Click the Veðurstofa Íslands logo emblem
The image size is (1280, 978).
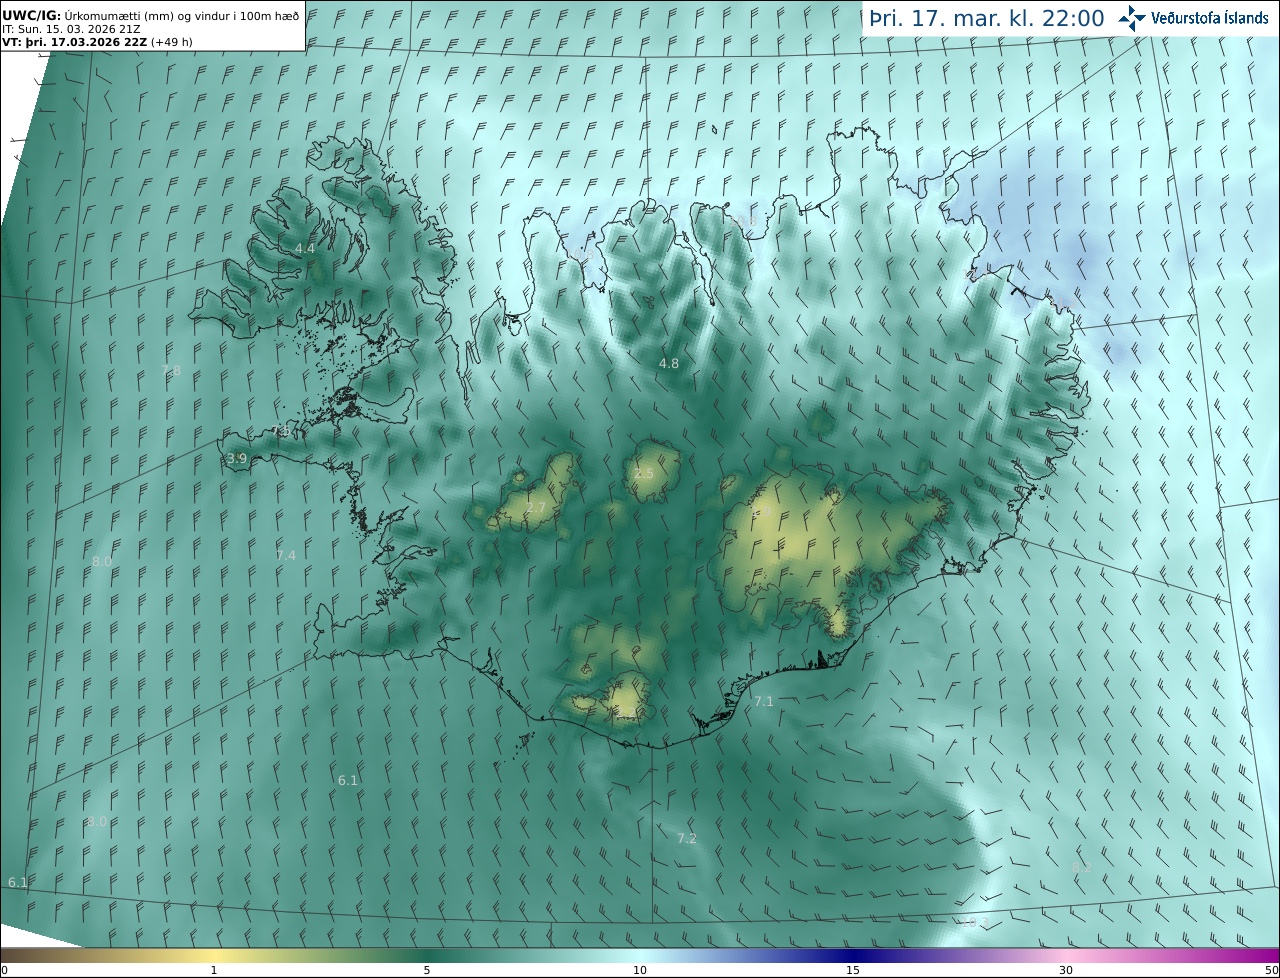point(1132,18)
